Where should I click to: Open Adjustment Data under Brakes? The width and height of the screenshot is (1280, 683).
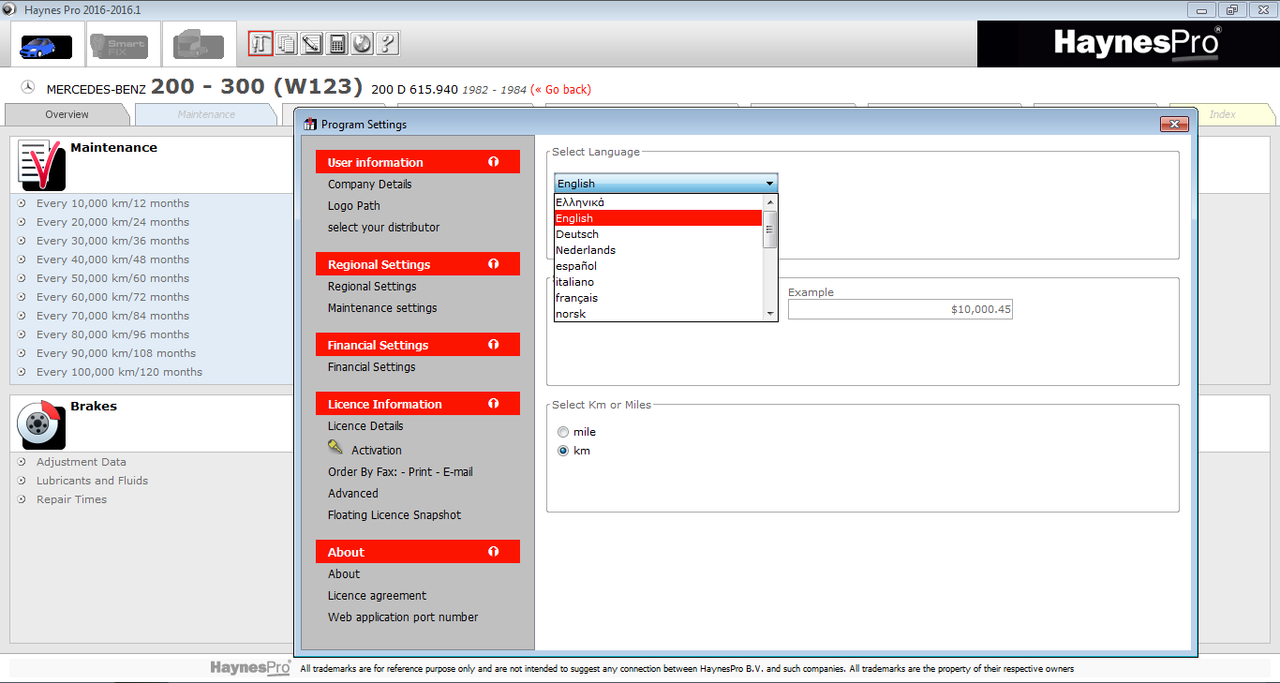click(81, 462)
